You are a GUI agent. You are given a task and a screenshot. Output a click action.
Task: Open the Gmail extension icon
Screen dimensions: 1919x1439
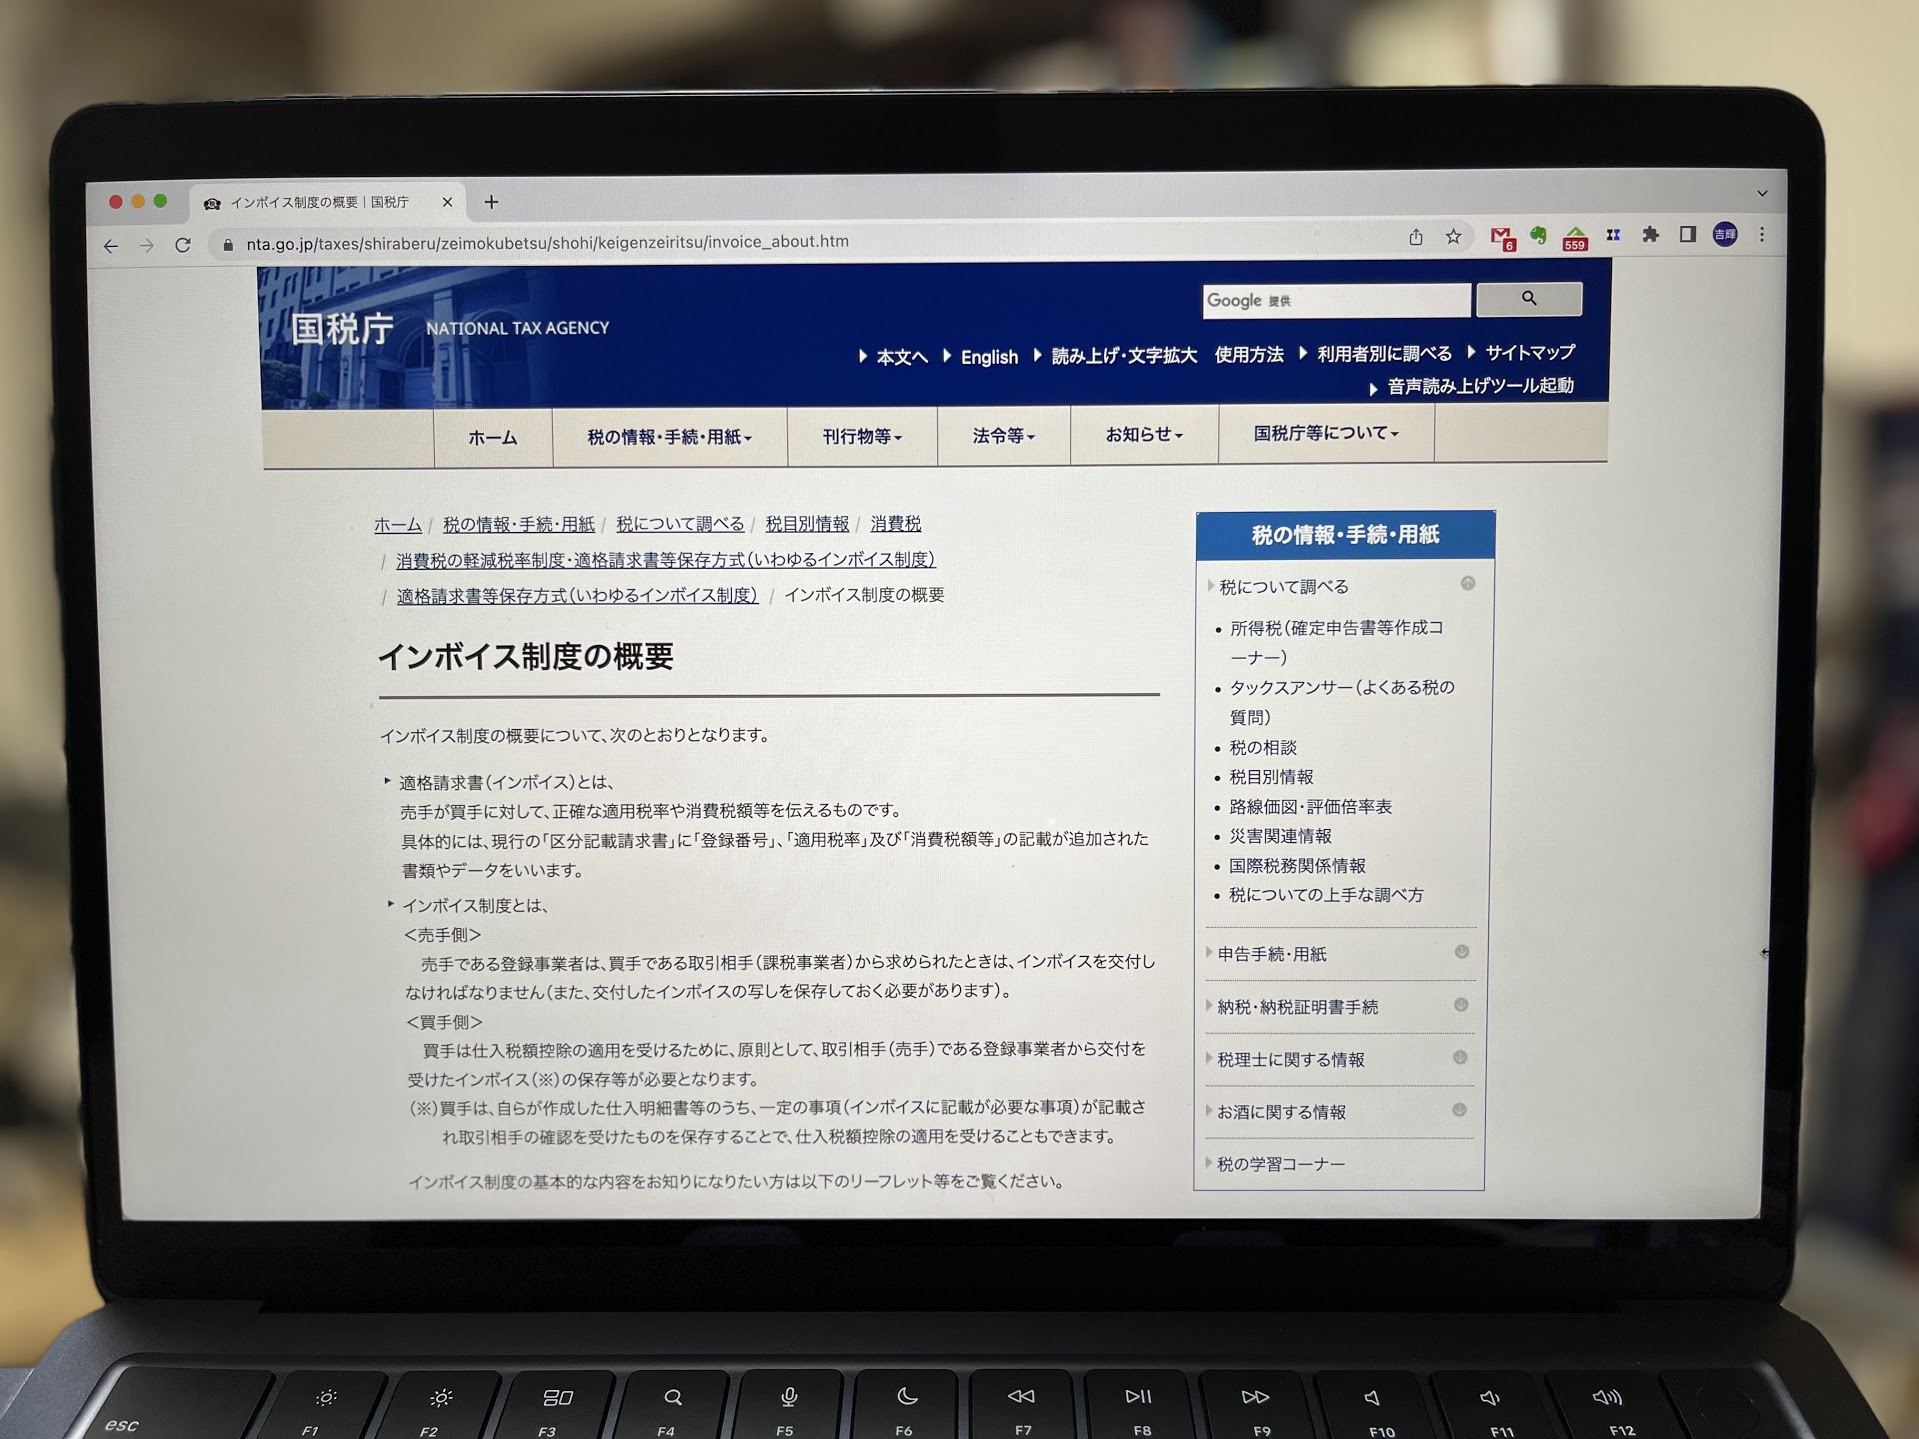pos(1501,237)
